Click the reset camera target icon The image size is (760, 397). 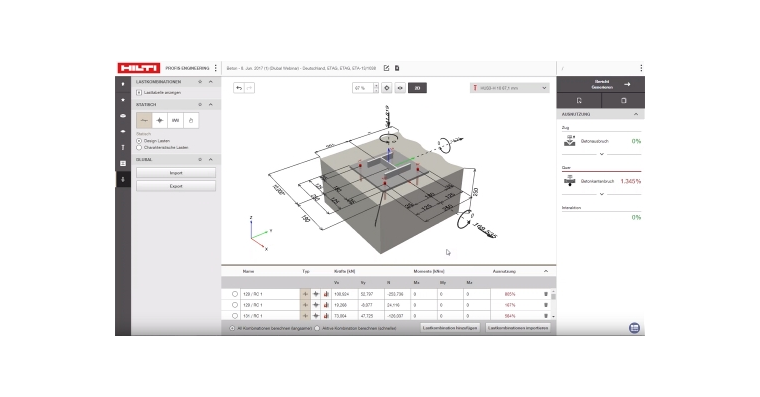coord(387,88)
